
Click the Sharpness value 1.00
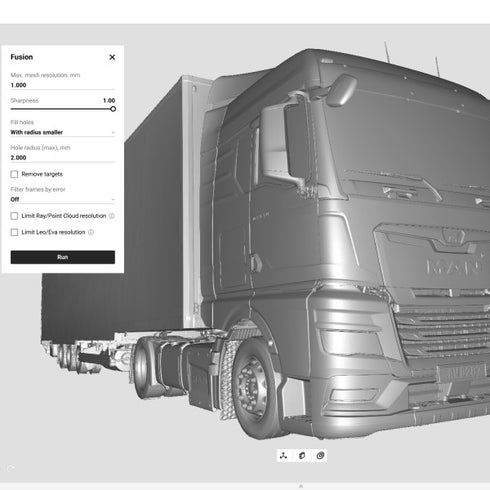pyautogui.click(x=109, y=100)
